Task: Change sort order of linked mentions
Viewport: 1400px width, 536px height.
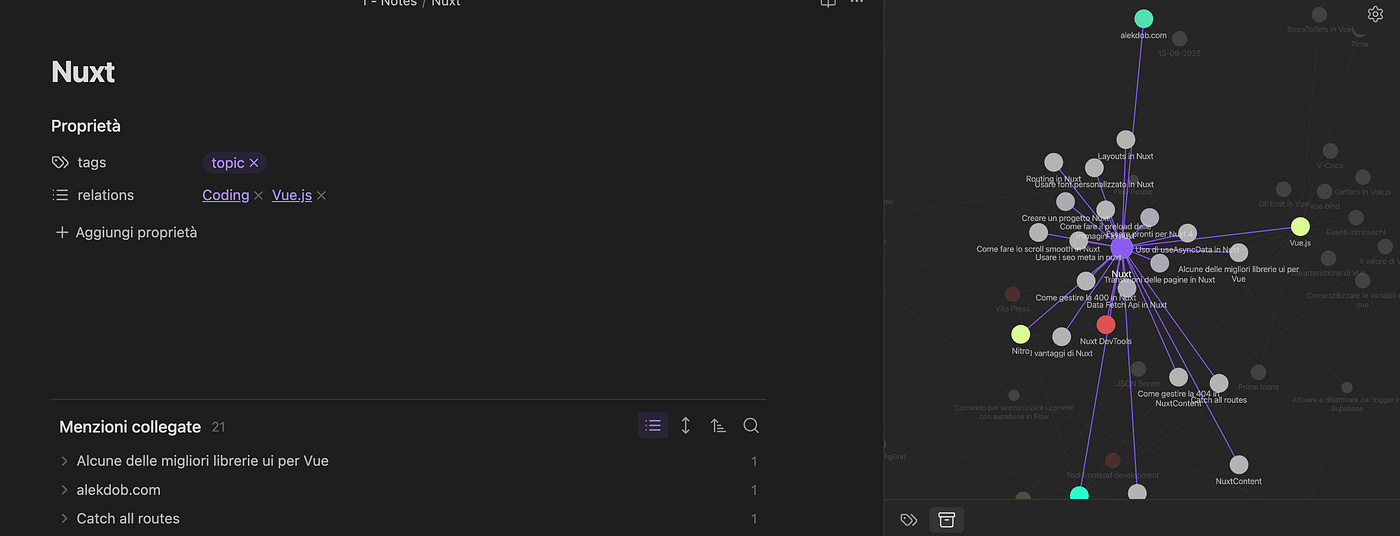Action: (718, 426)
